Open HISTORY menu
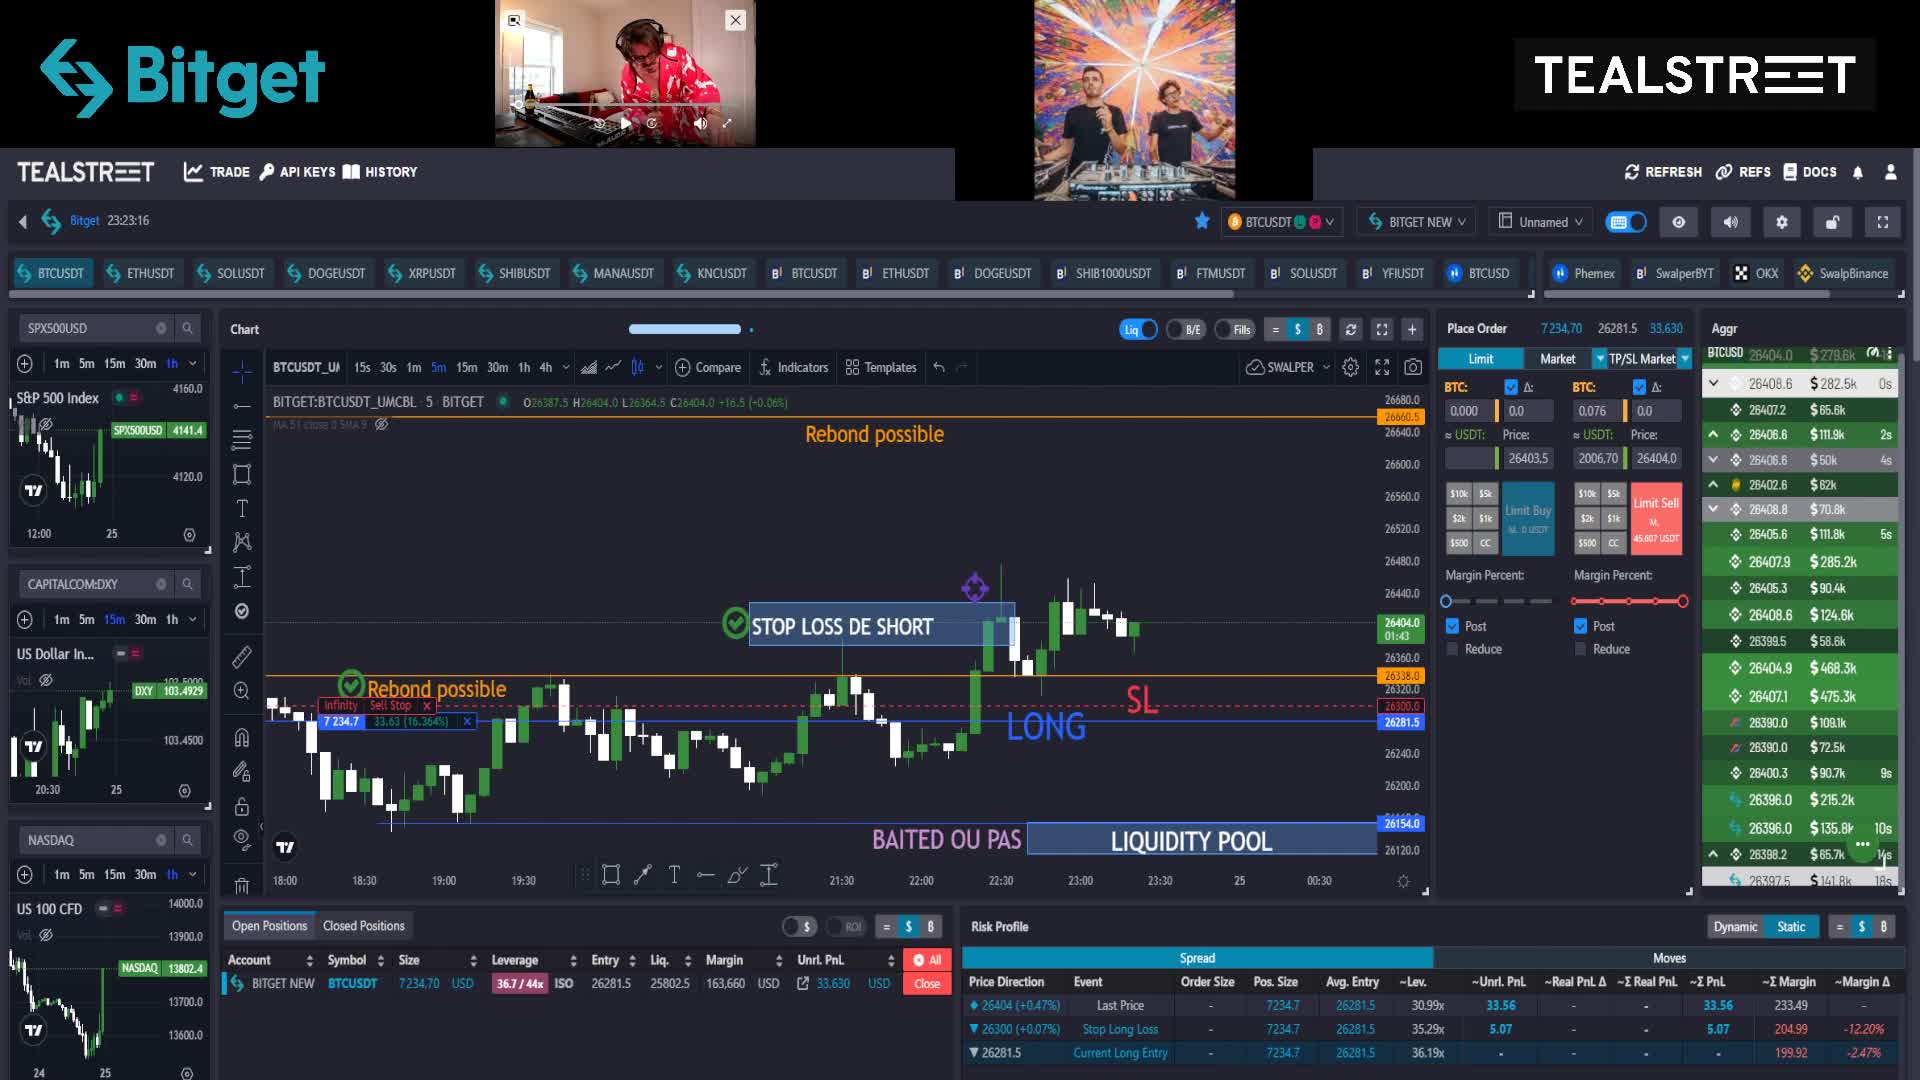Image resolution: width=1920 pixels, height=1080 pixels. (380, 172)
